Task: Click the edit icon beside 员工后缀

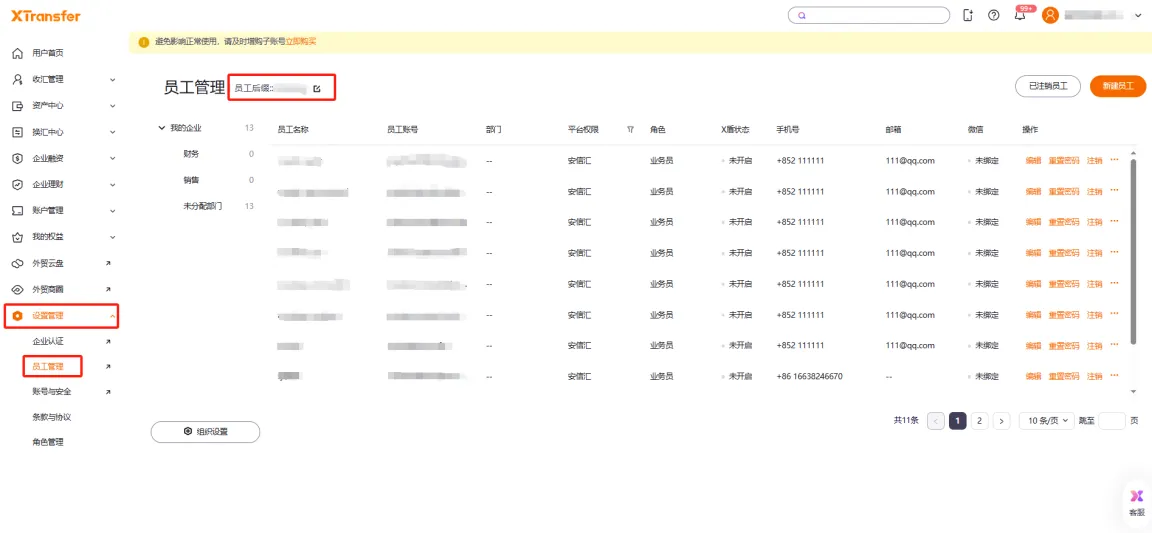Action: pos(317,89)
